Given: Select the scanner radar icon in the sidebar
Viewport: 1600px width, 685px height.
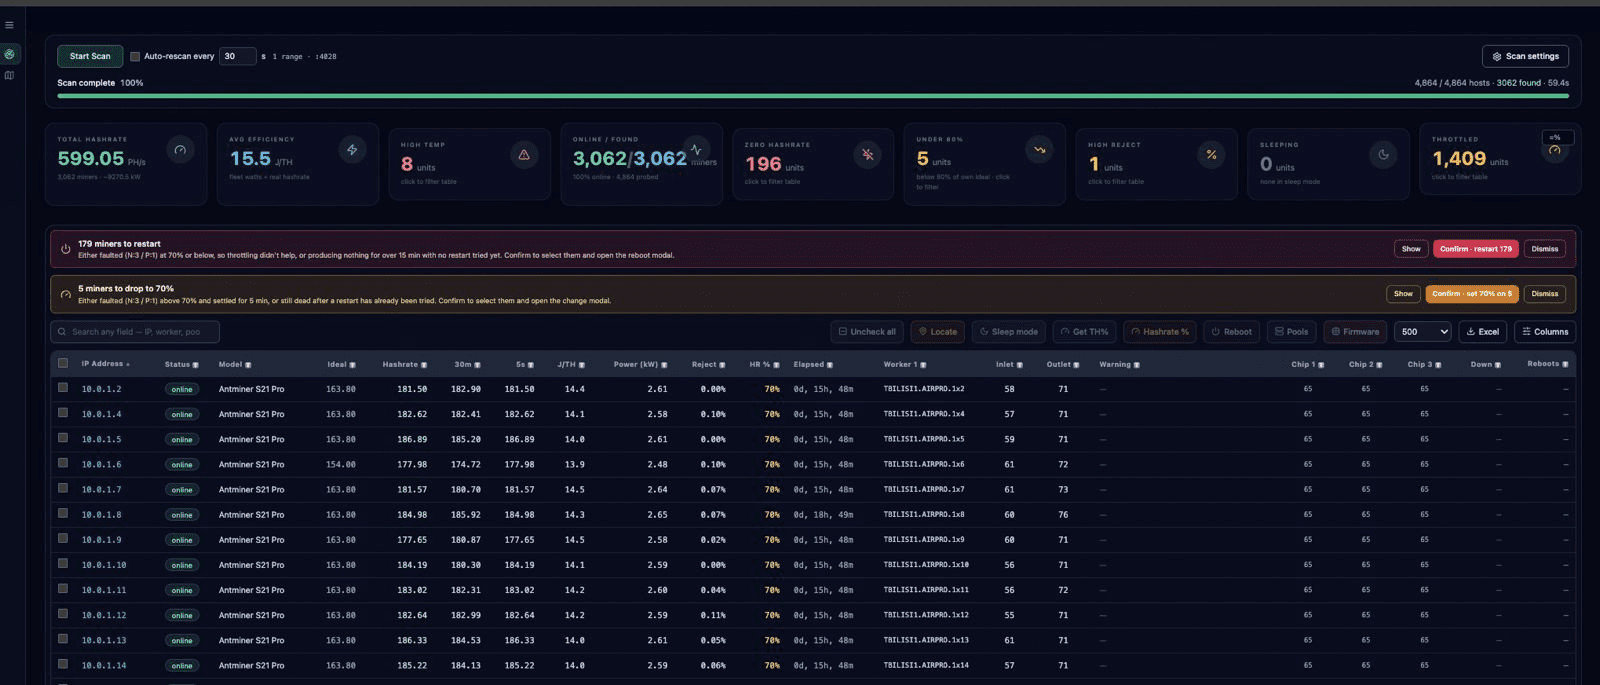Looking at the screenshot, I should click(x=9, y=54).
